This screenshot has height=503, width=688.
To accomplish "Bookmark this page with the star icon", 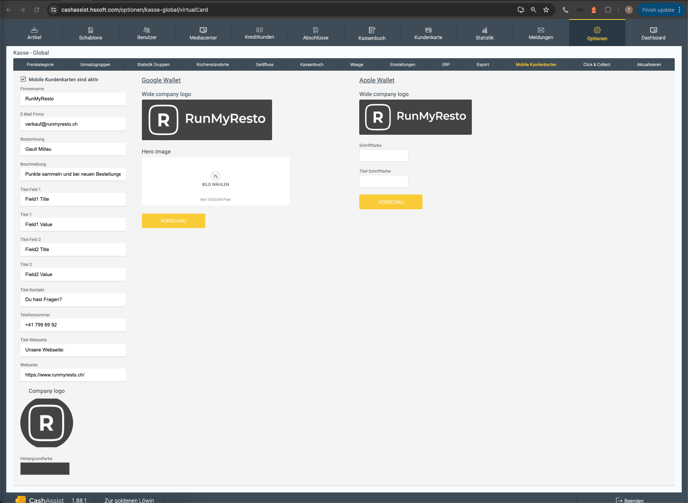I will click(x=546, y=10).
